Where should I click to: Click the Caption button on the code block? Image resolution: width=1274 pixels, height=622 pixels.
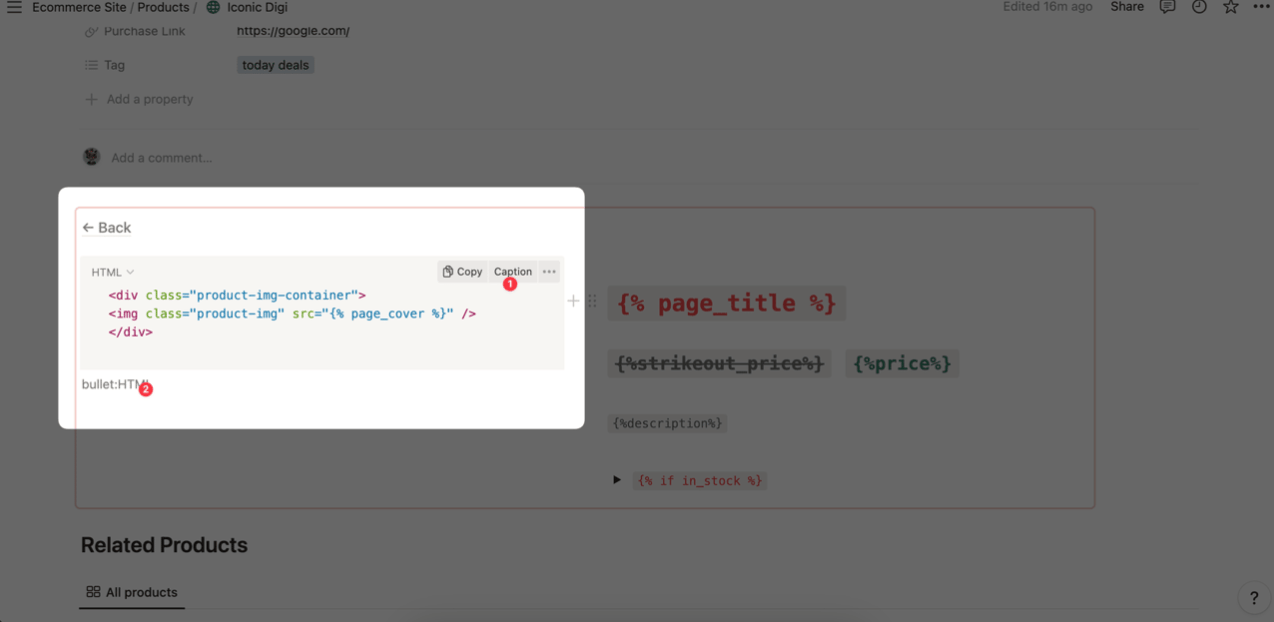[513, 272]
